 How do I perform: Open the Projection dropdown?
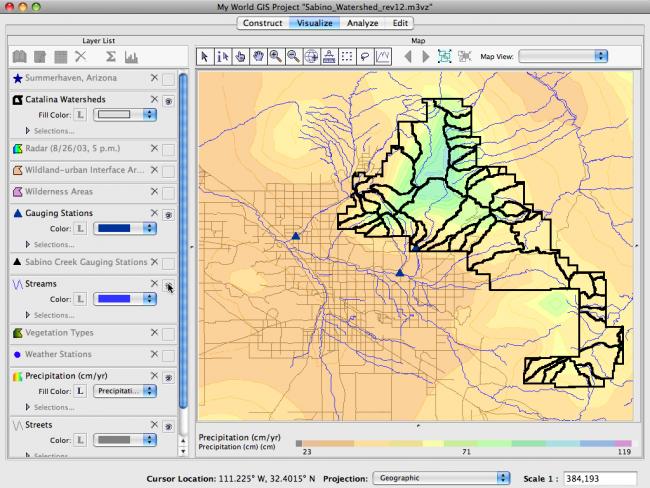point(440,478)
